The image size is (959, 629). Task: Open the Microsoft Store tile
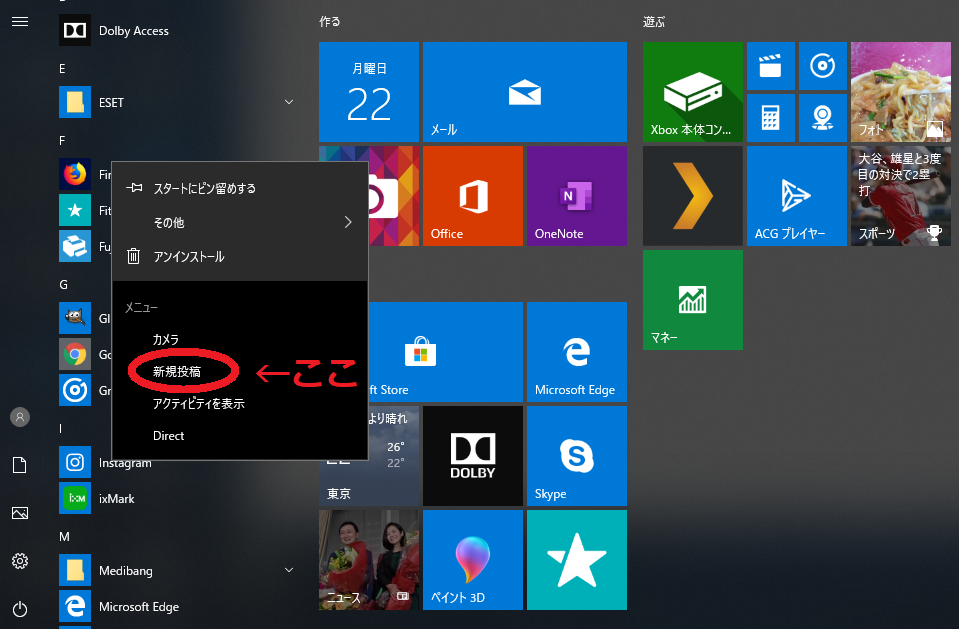click(445, 352)
